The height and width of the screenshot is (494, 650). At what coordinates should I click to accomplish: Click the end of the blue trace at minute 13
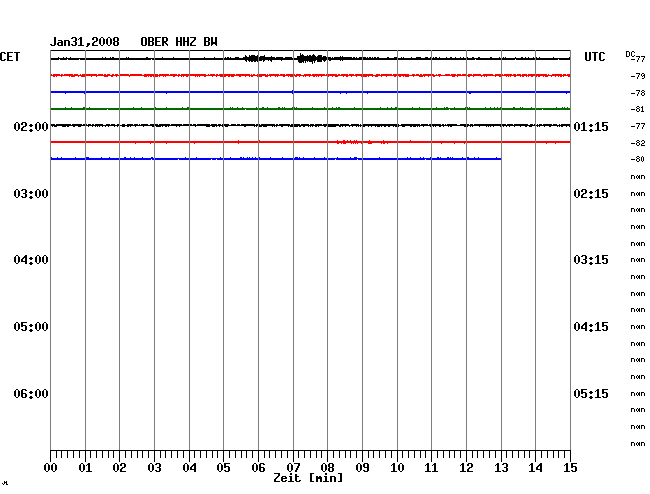point(500,159)
